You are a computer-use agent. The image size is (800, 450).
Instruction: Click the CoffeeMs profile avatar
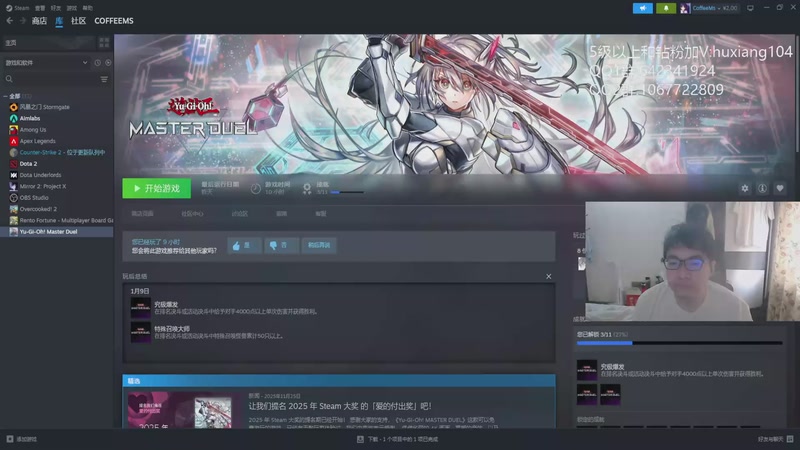click(685, 8)
